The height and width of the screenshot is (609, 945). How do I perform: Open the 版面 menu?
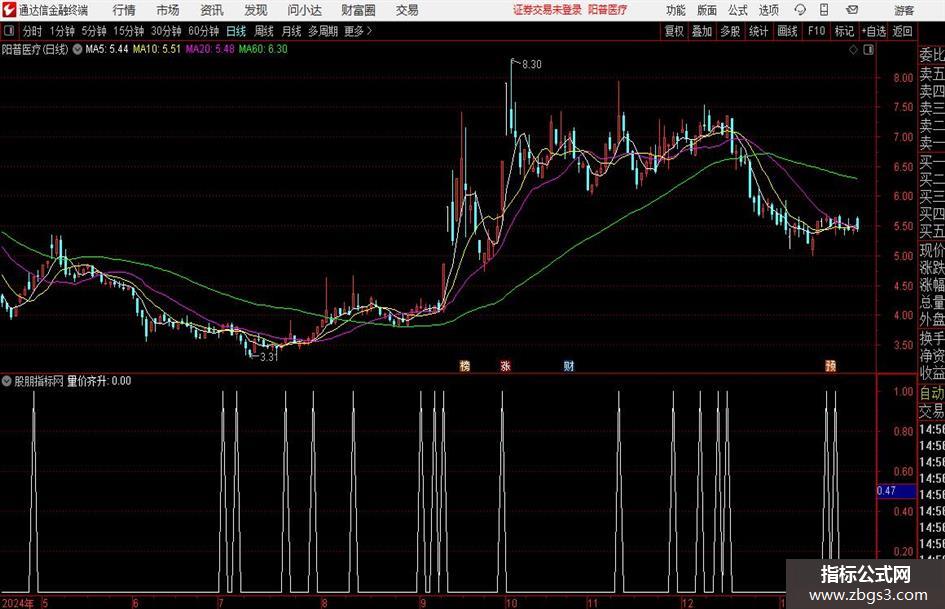click(x=706, y=10)
